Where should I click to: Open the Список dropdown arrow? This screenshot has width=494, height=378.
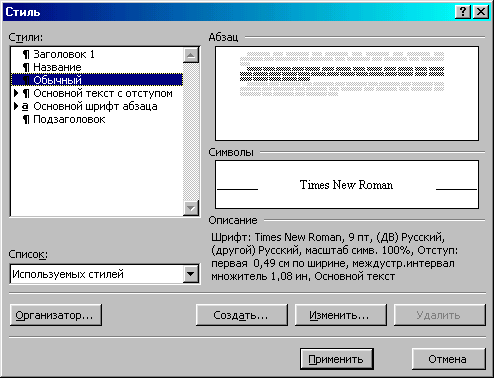191,274
